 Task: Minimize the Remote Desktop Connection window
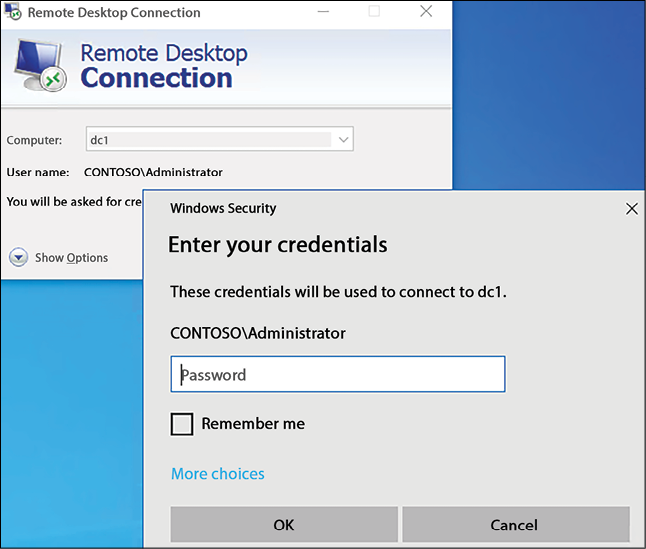[323, 12]
